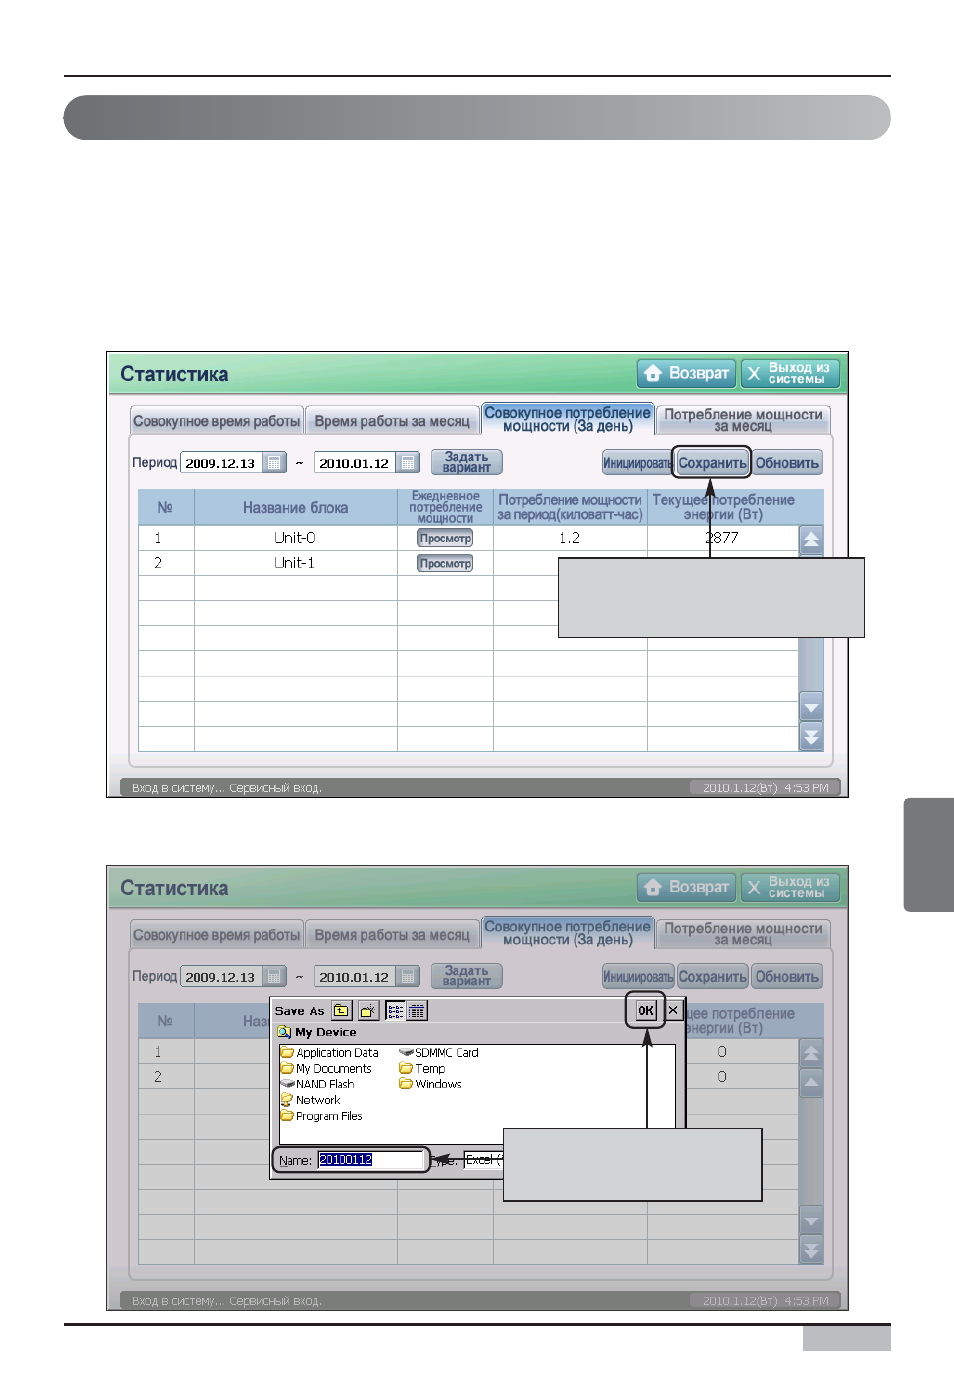Click 'Просмотр' button for Unit-0 row
Screen dimensions: 954x1400
pyautogui.click(x=445, y=538)
